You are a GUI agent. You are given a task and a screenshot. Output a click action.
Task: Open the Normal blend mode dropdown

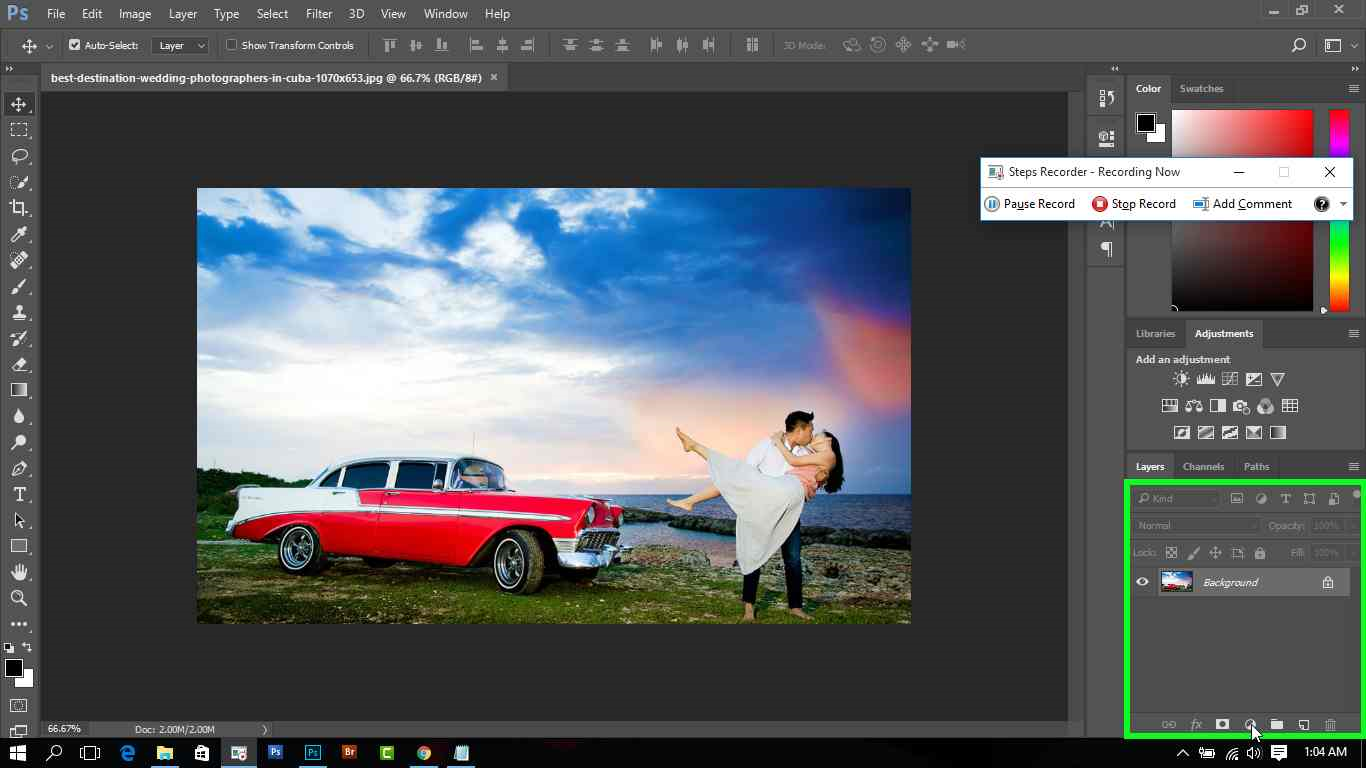1196,525
